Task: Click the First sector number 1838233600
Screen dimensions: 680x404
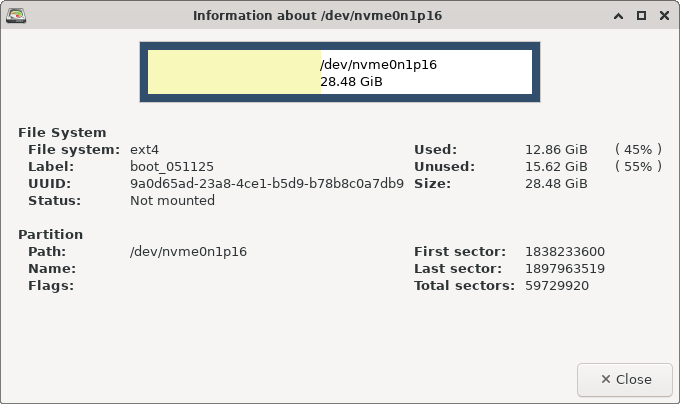Action: point(564,252)
